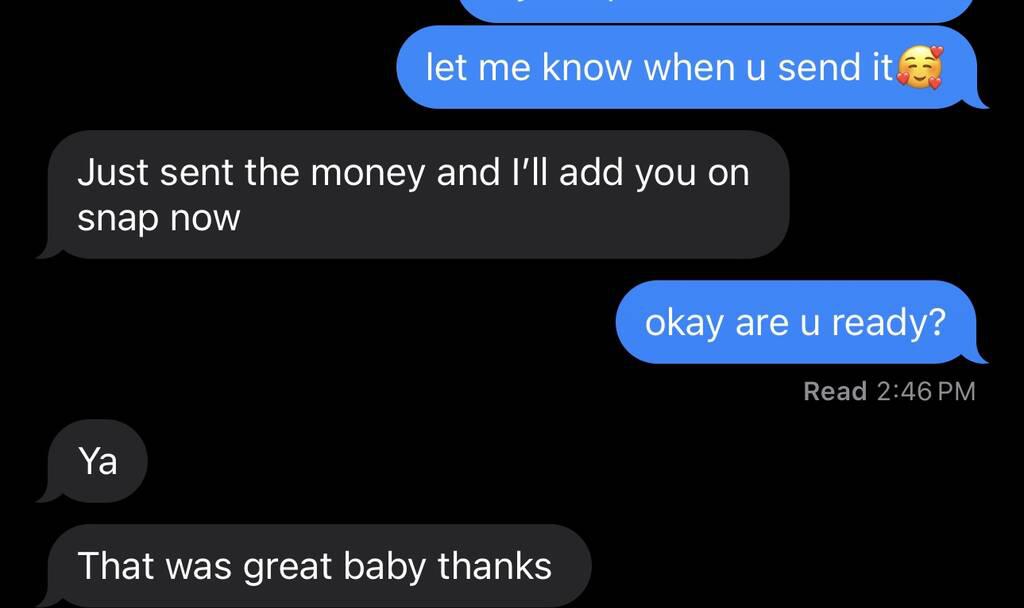1024x608 pixels.
Task: Click the word 'snap' in the gray message
Action: click(118, 219)
